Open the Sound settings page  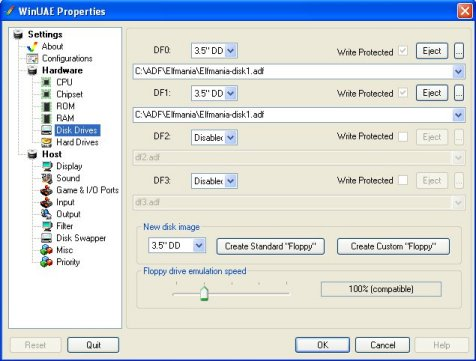click(x=68, y=178)
